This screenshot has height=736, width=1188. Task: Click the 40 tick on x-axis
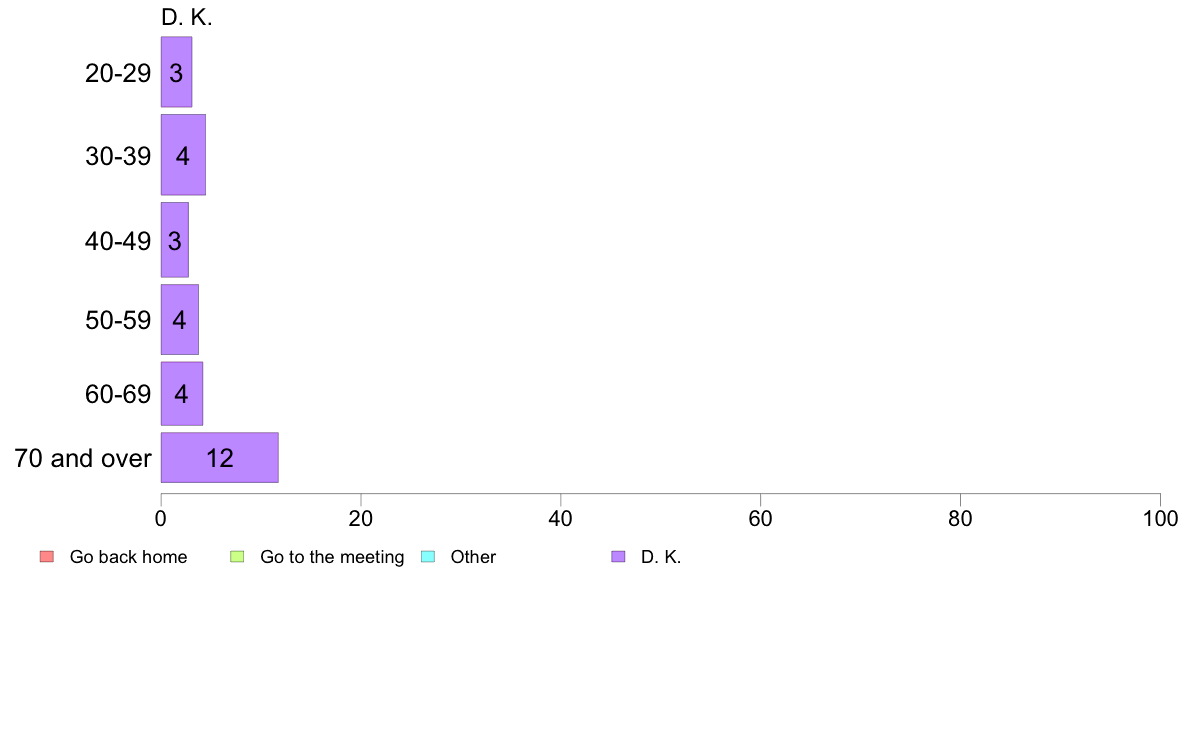pyautogui.click(x=561, y=518)
